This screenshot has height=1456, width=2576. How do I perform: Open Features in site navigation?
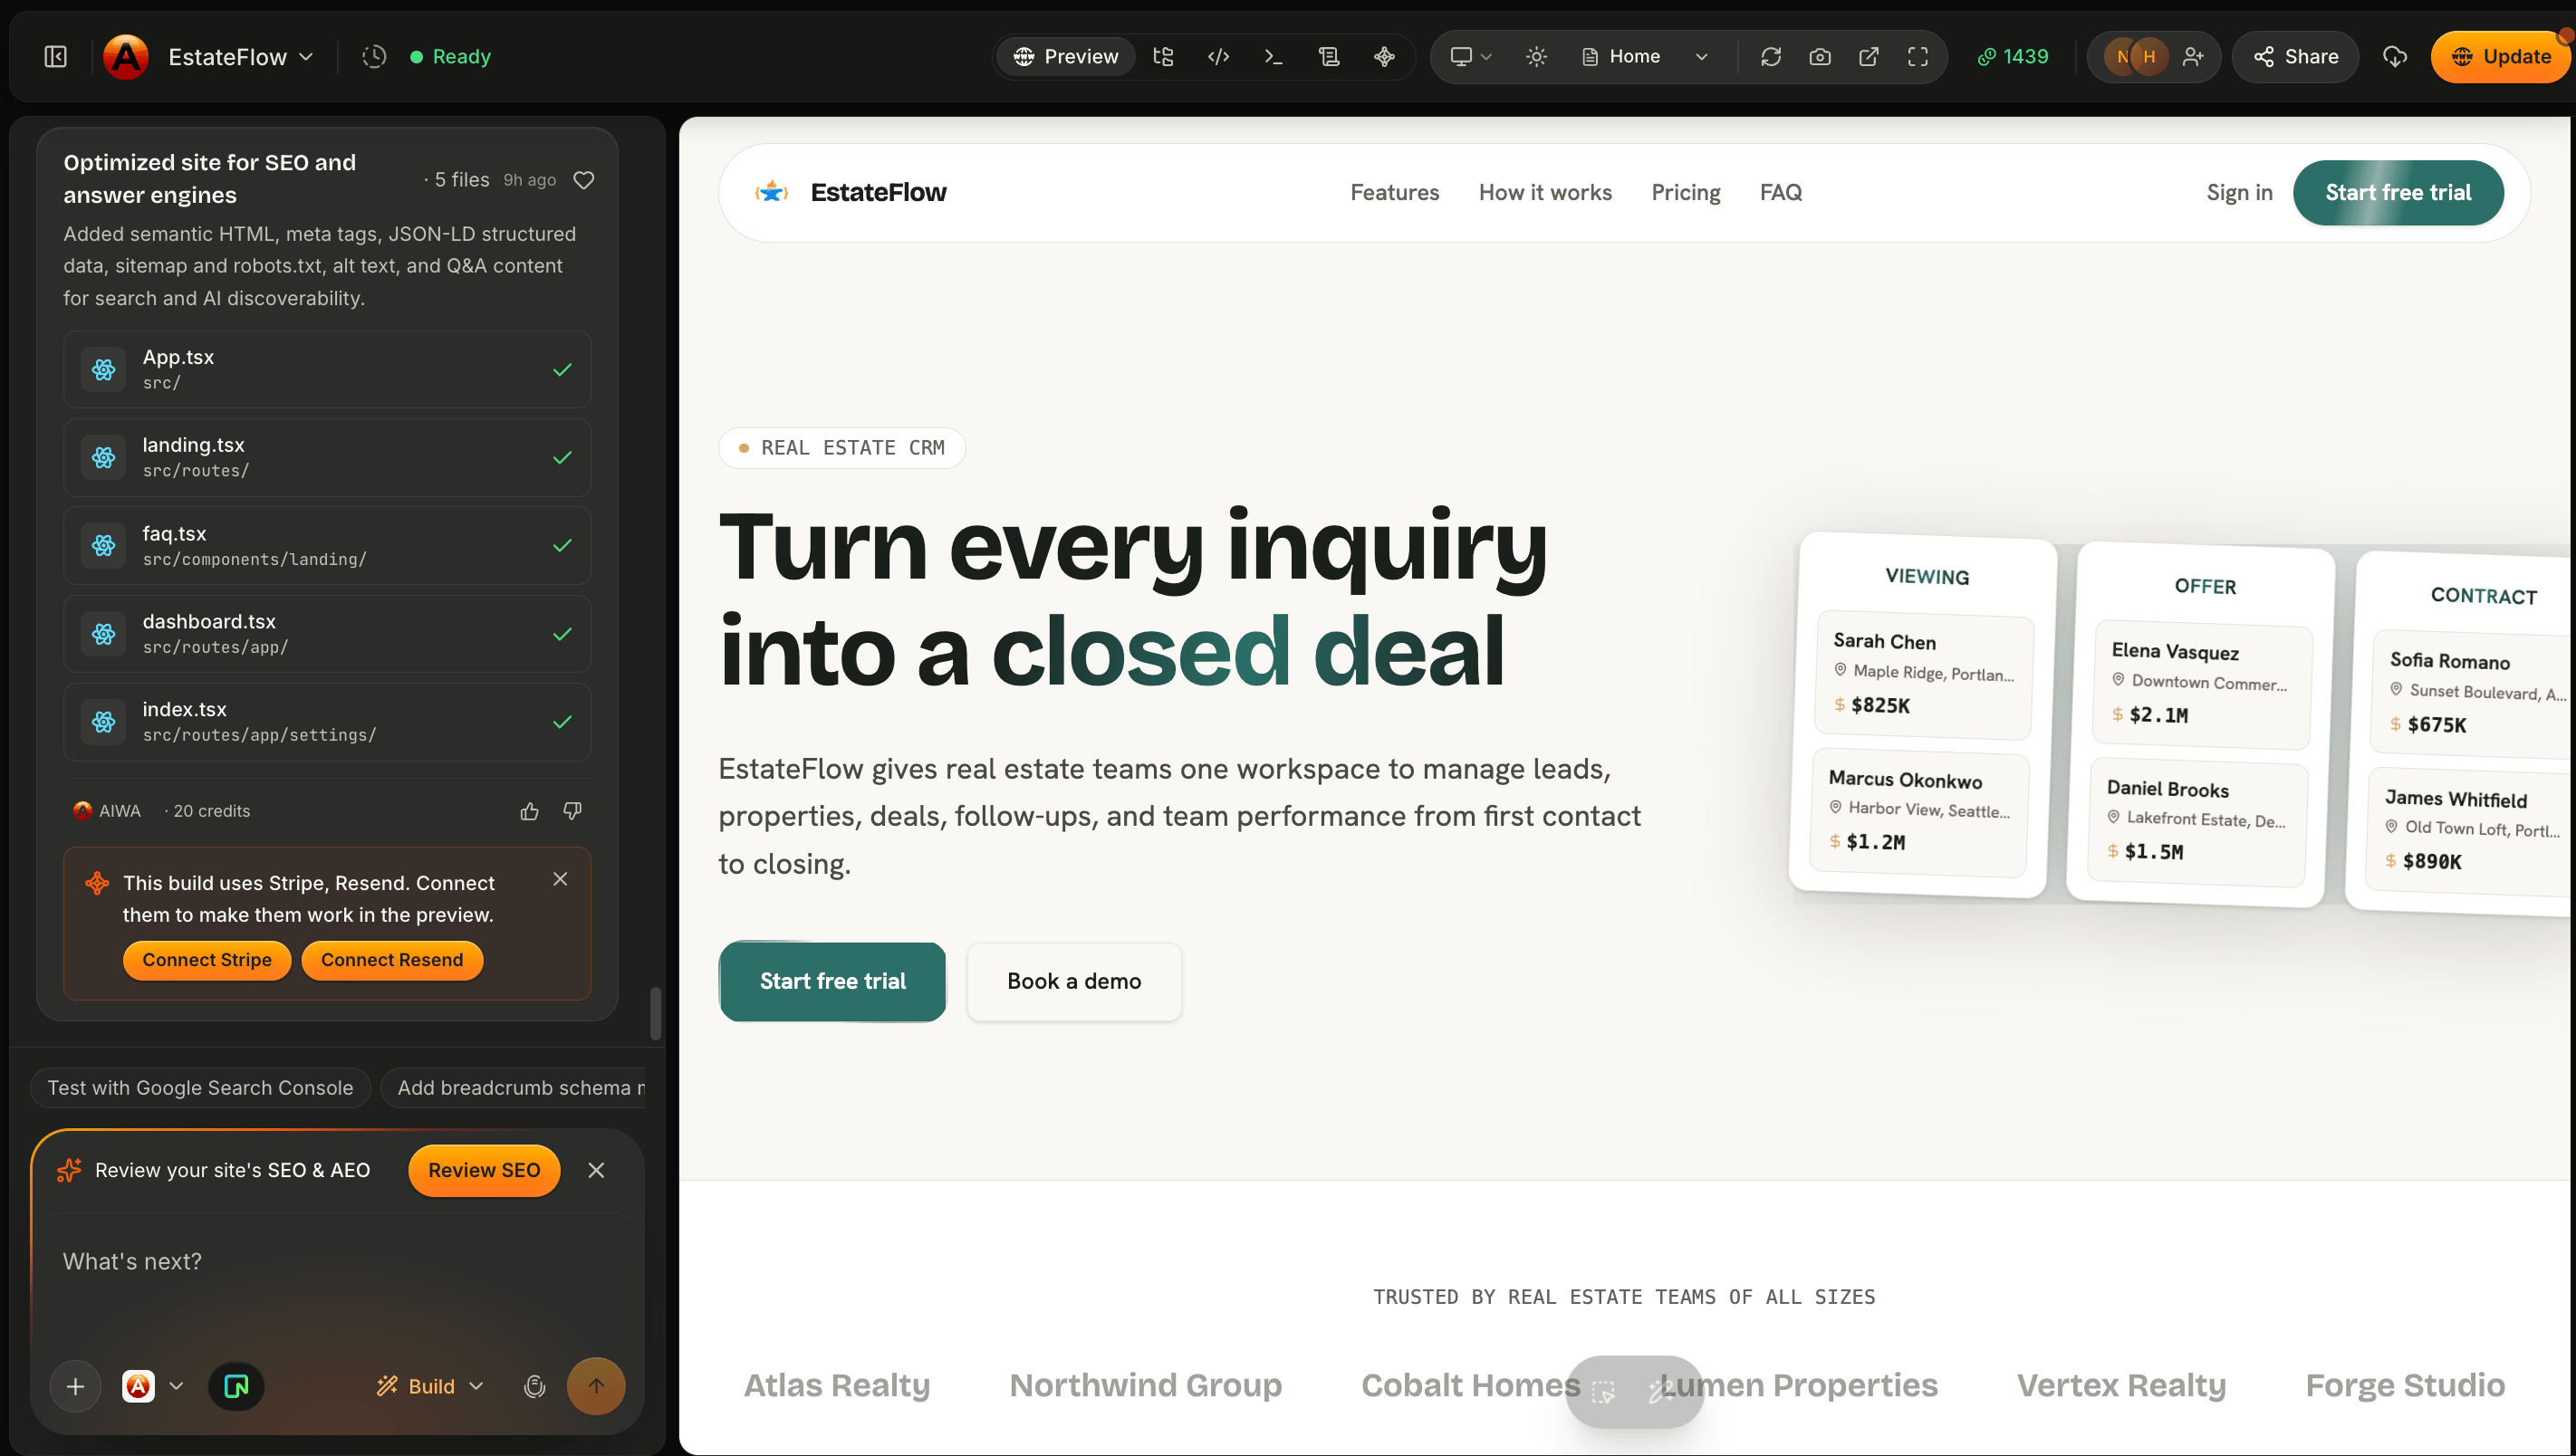pyautogui.click(x=1394, y=192)
